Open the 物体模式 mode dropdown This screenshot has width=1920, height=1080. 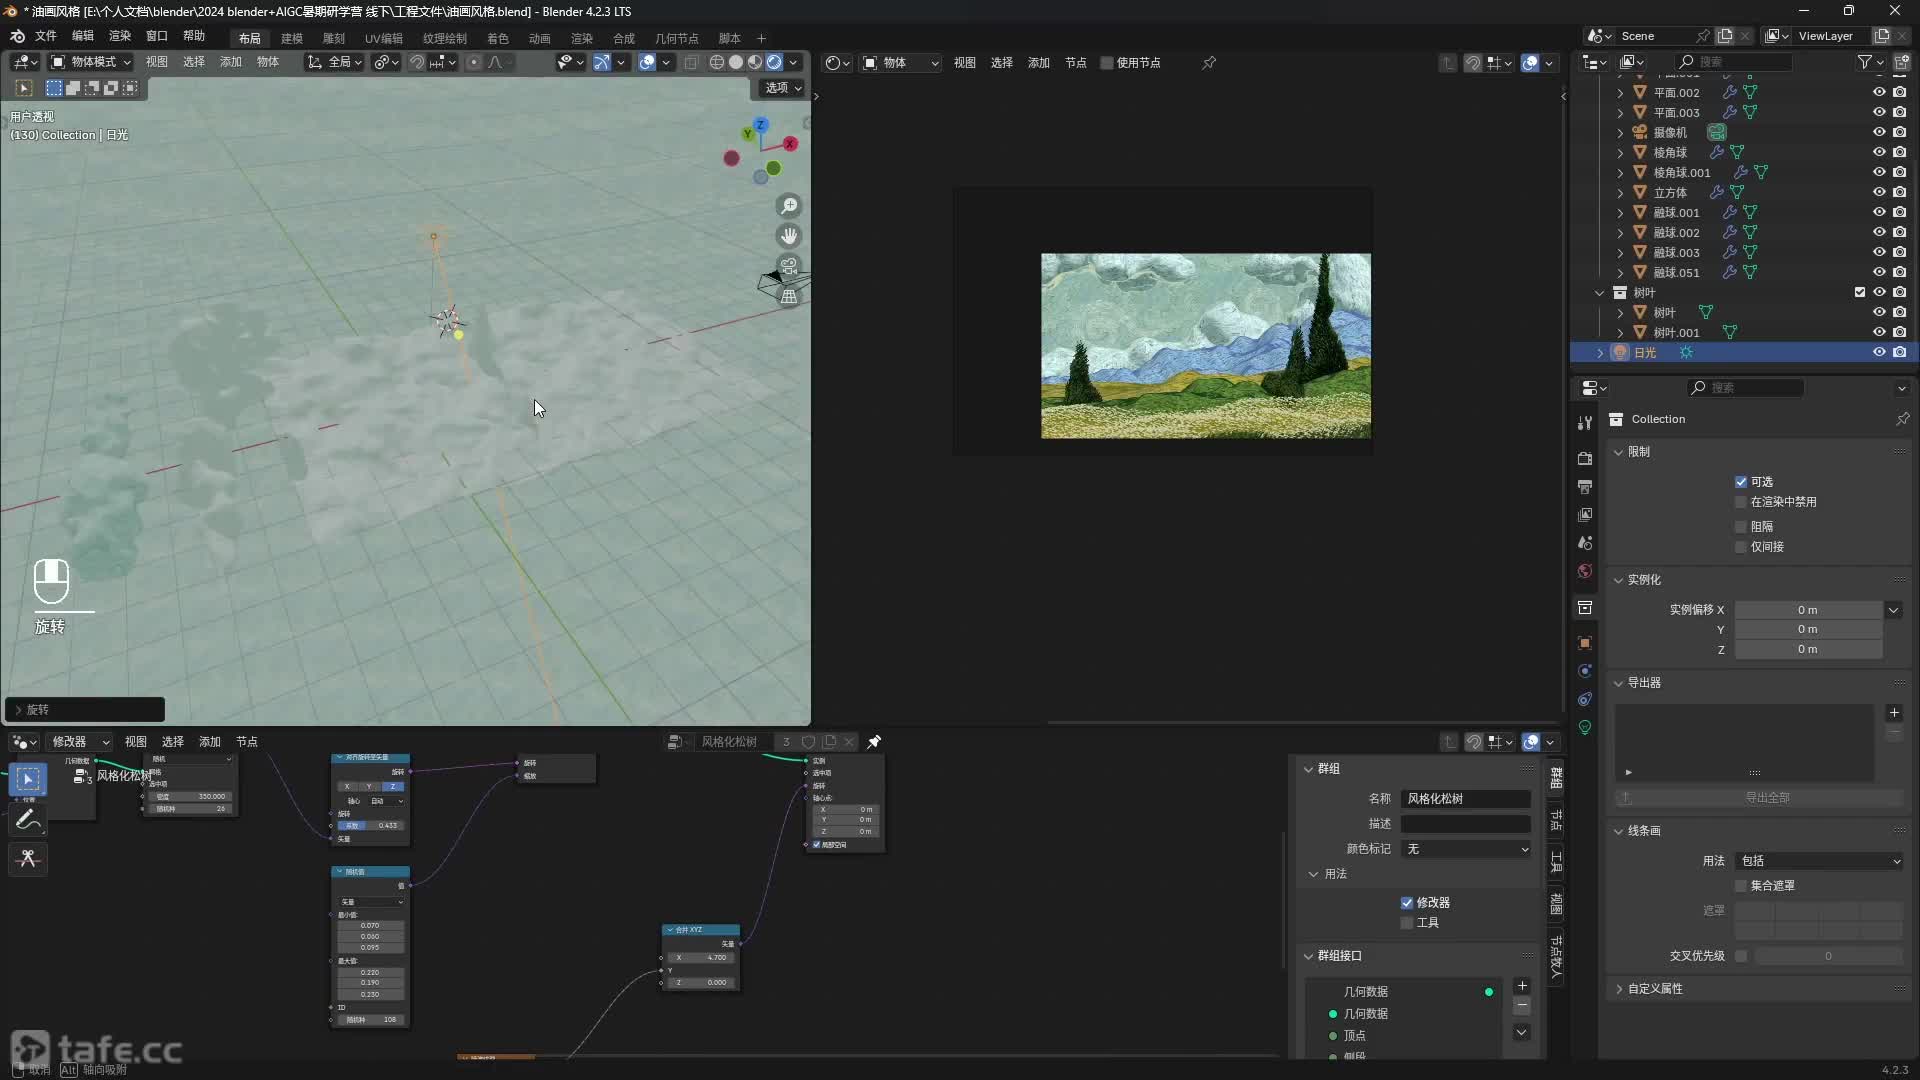tap(91, 62)
